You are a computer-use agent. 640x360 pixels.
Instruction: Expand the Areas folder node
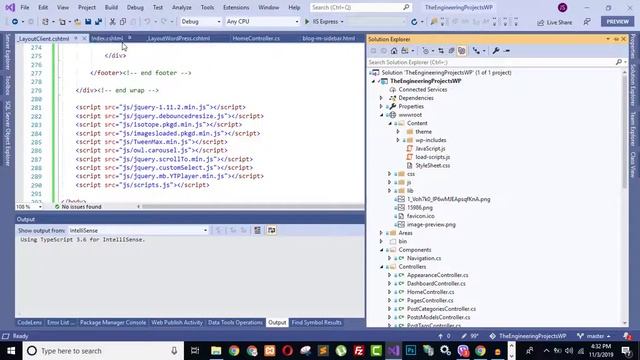coord(382,233)
